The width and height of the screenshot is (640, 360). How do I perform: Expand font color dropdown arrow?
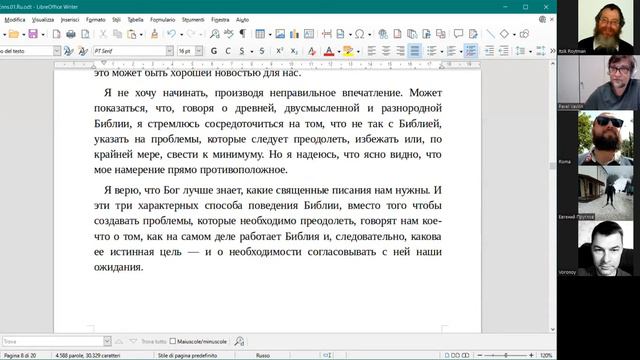339,51
